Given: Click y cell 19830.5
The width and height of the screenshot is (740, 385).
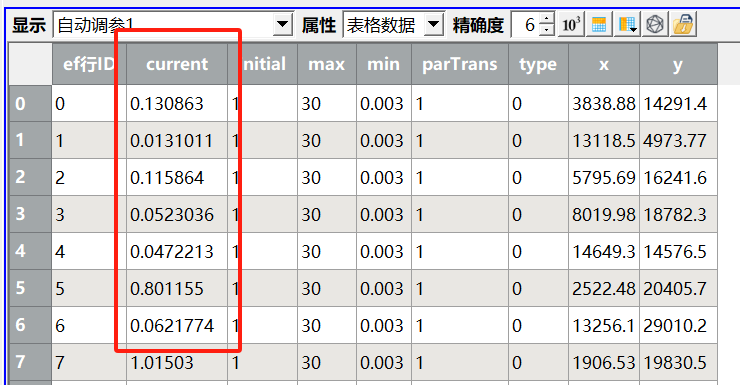Looking at the screenshot, I should tap(678, 362).
